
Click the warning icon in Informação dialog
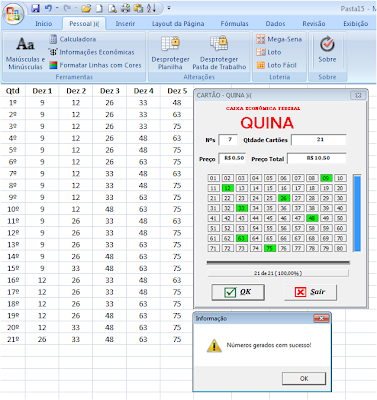(214, 346)
